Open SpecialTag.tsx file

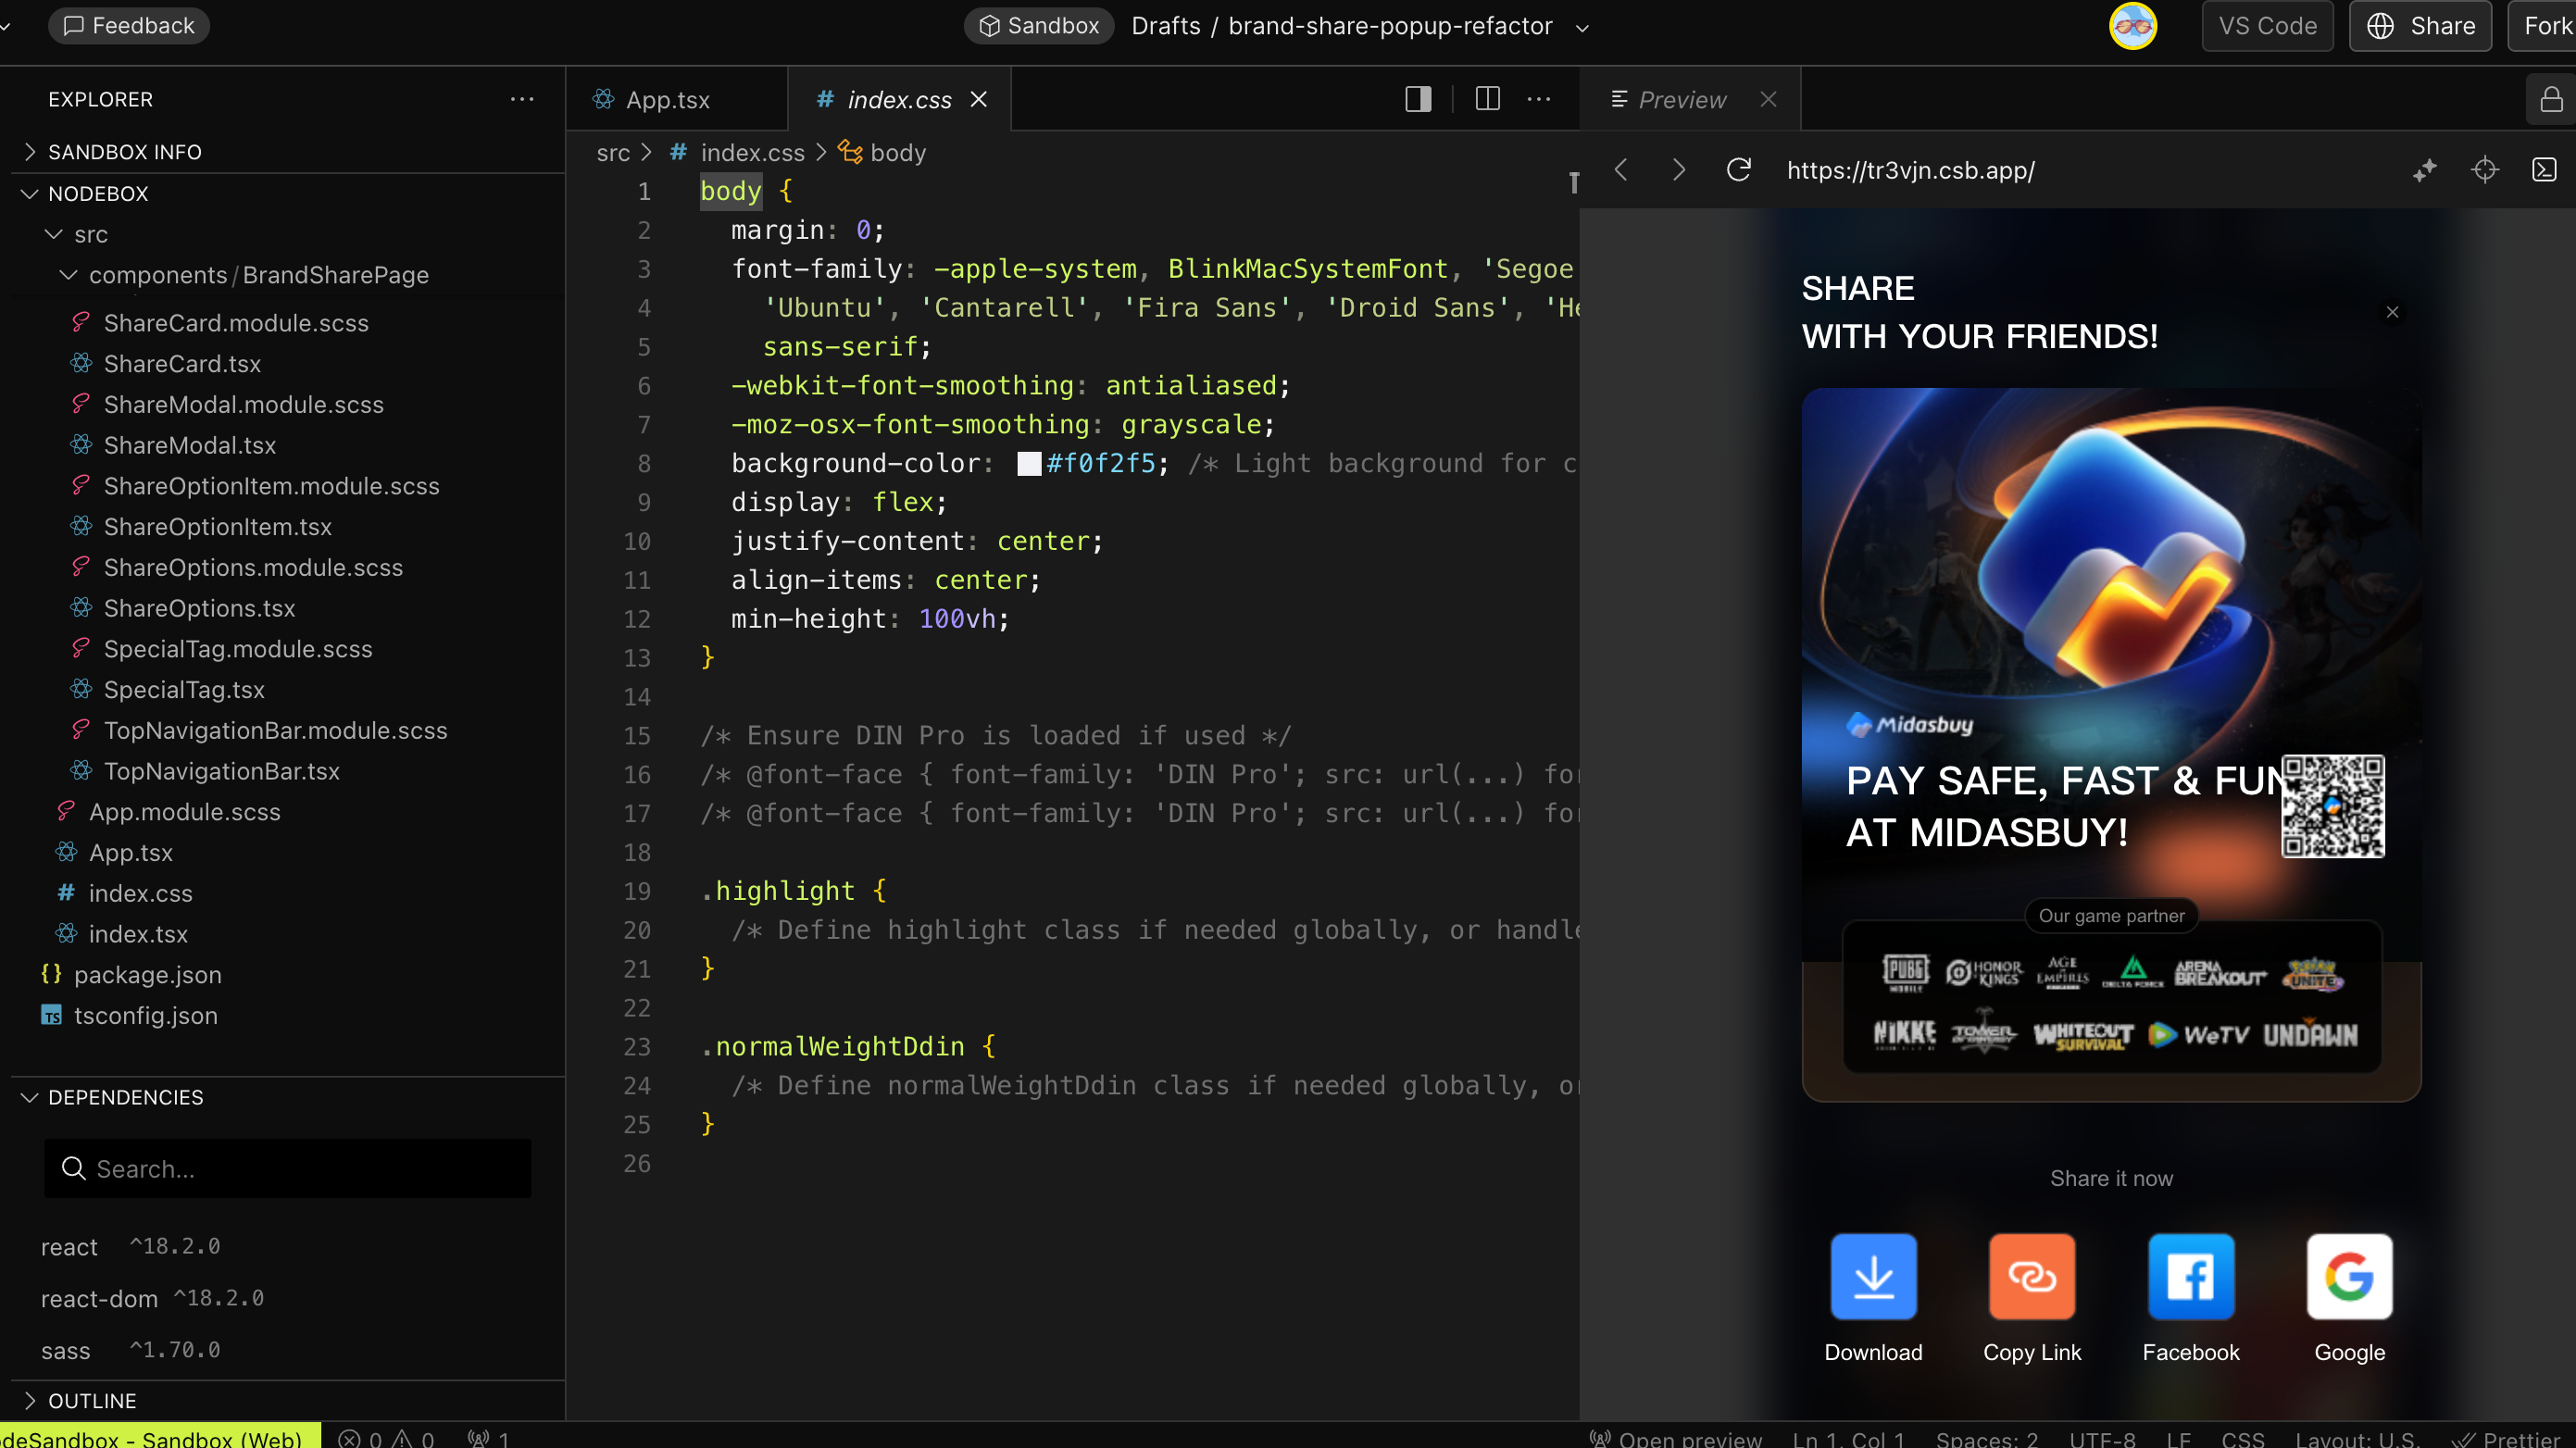184,690
